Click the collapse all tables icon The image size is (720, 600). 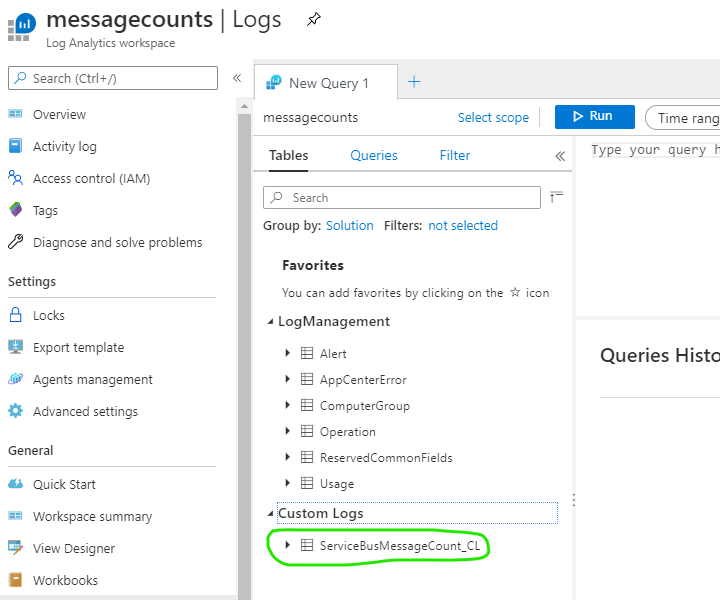tap(556, 197)
